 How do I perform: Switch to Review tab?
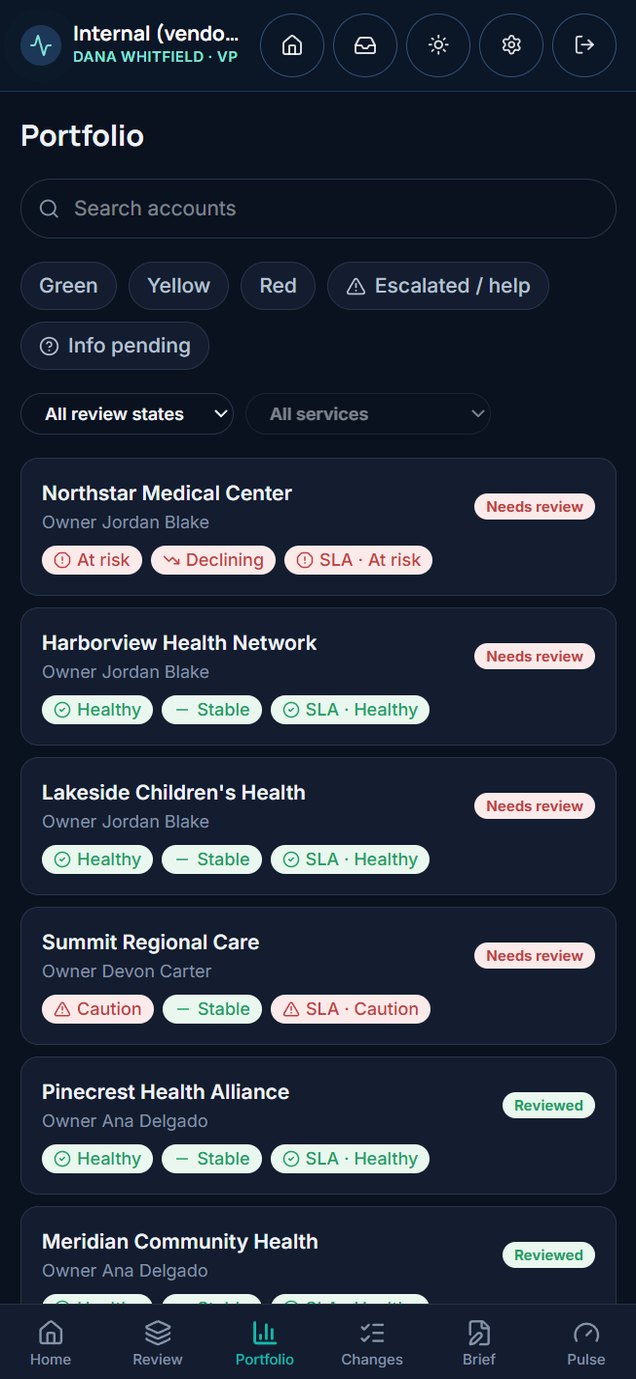click(x=158, y=1342)
